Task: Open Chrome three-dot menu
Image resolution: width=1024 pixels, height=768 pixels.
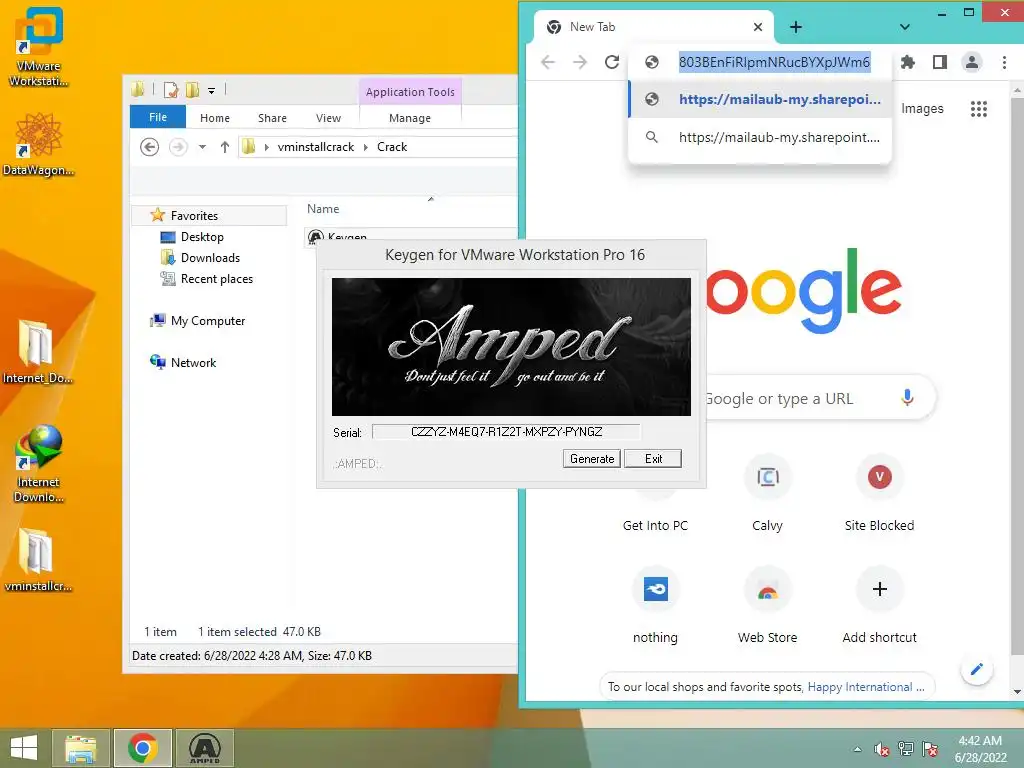Action: [1004, 62]
